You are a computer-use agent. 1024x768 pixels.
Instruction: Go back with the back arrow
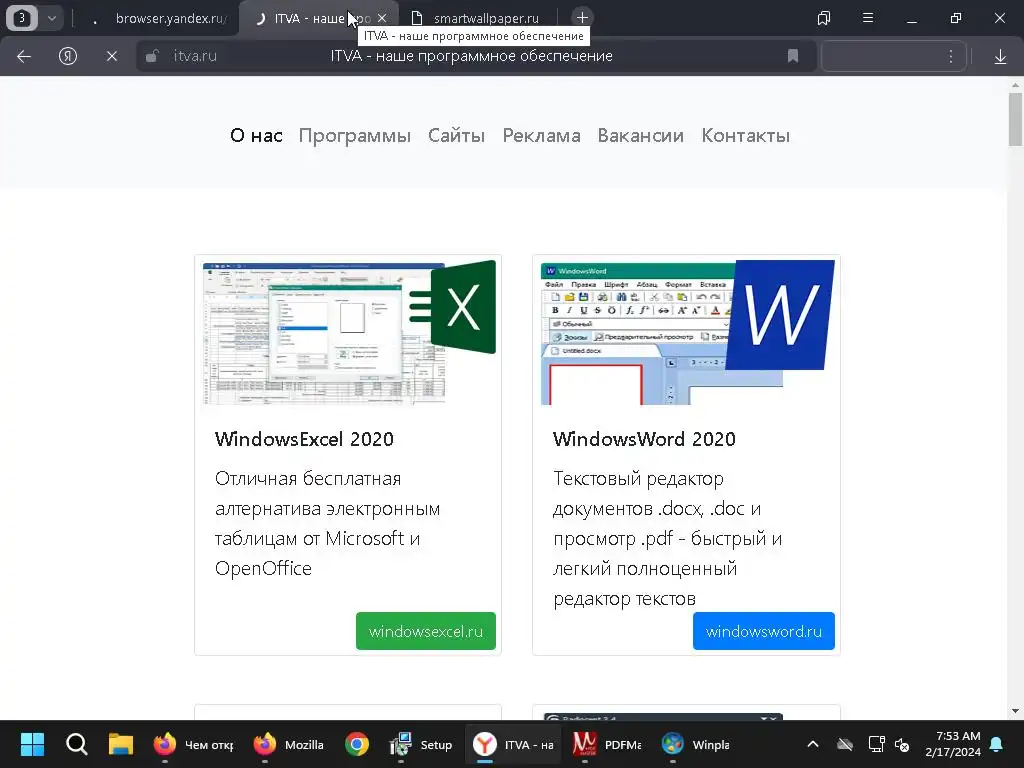(24, 56)
